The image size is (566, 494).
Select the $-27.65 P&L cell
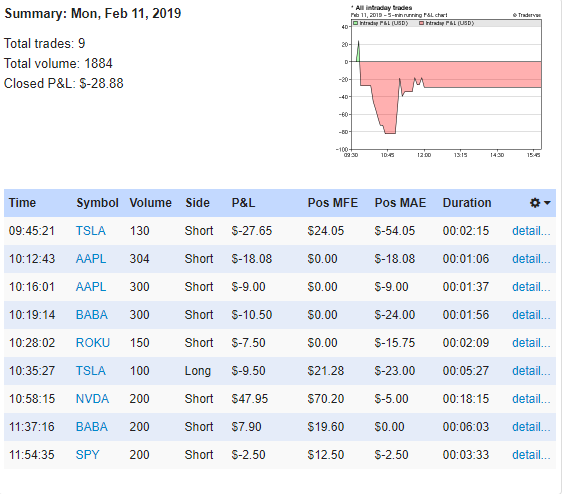coord(252,231)
